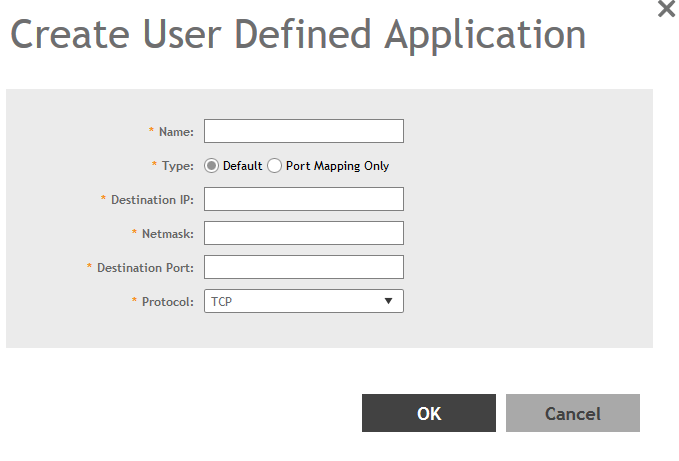Click the Port Mapping Only label text

tap(337, 166)
